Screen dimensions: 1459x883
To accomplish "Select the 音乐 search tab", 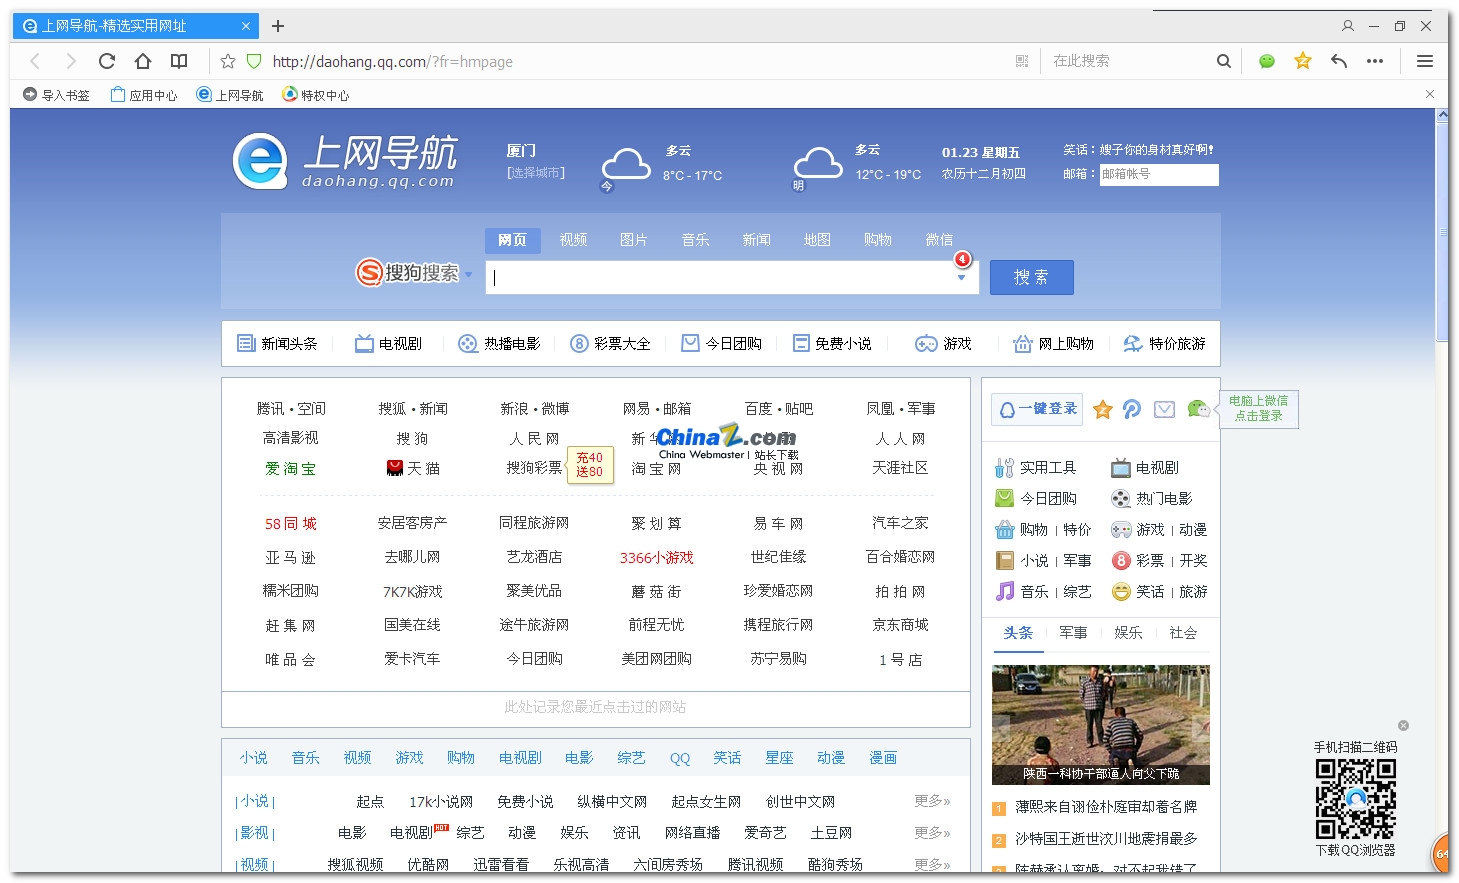I will [695, 240].
